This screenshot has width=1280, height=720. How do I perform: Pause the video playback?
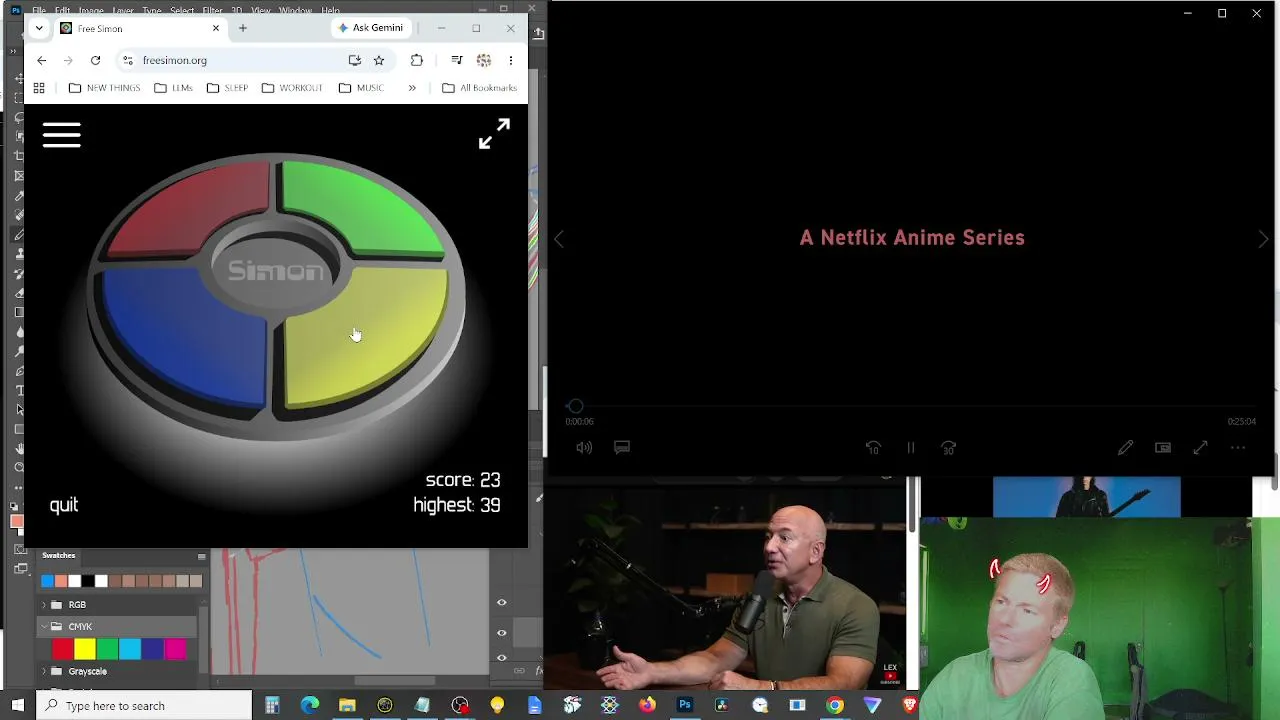(911, 447)
